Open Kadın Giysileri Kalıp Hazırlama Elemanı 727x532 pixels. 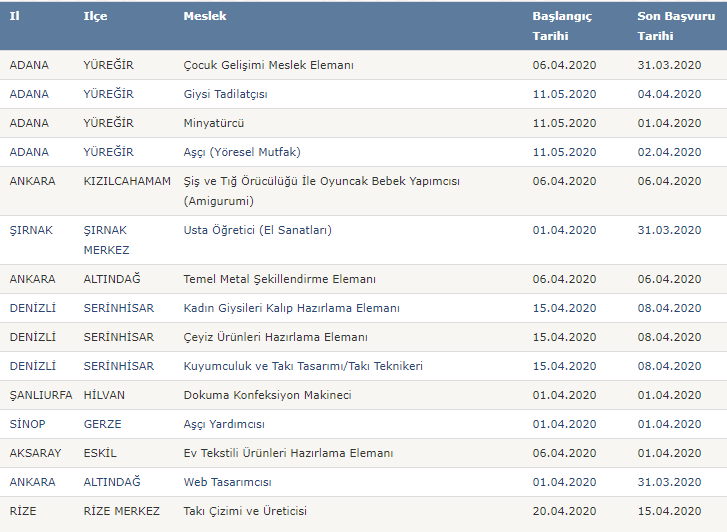(x=292, y=308)
